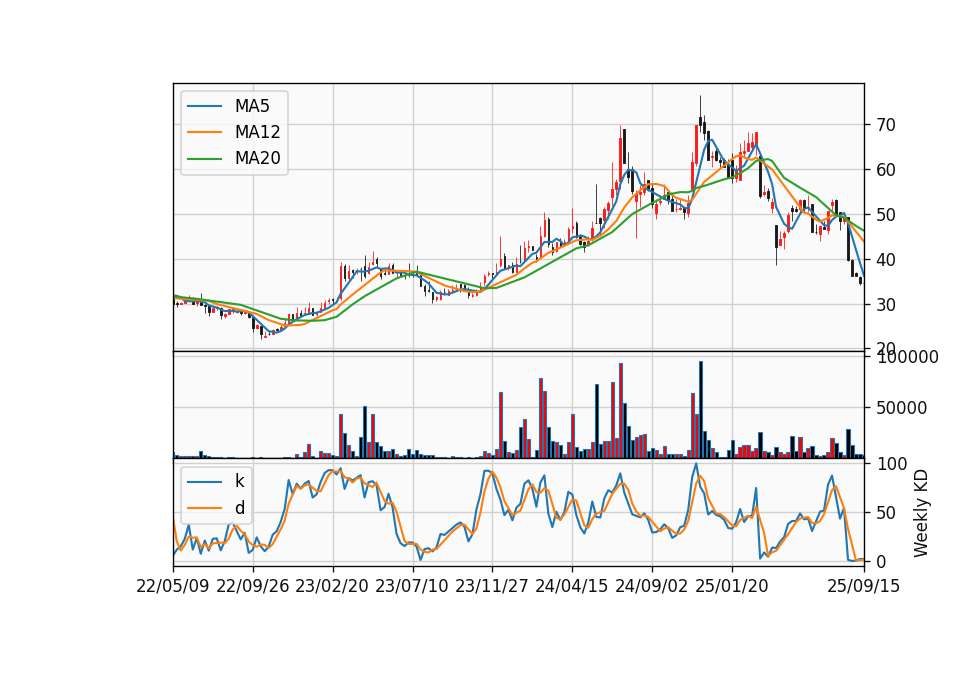The image size is (960, 690).
Task: Click the Weekly KD axis title
Action: 920,514
